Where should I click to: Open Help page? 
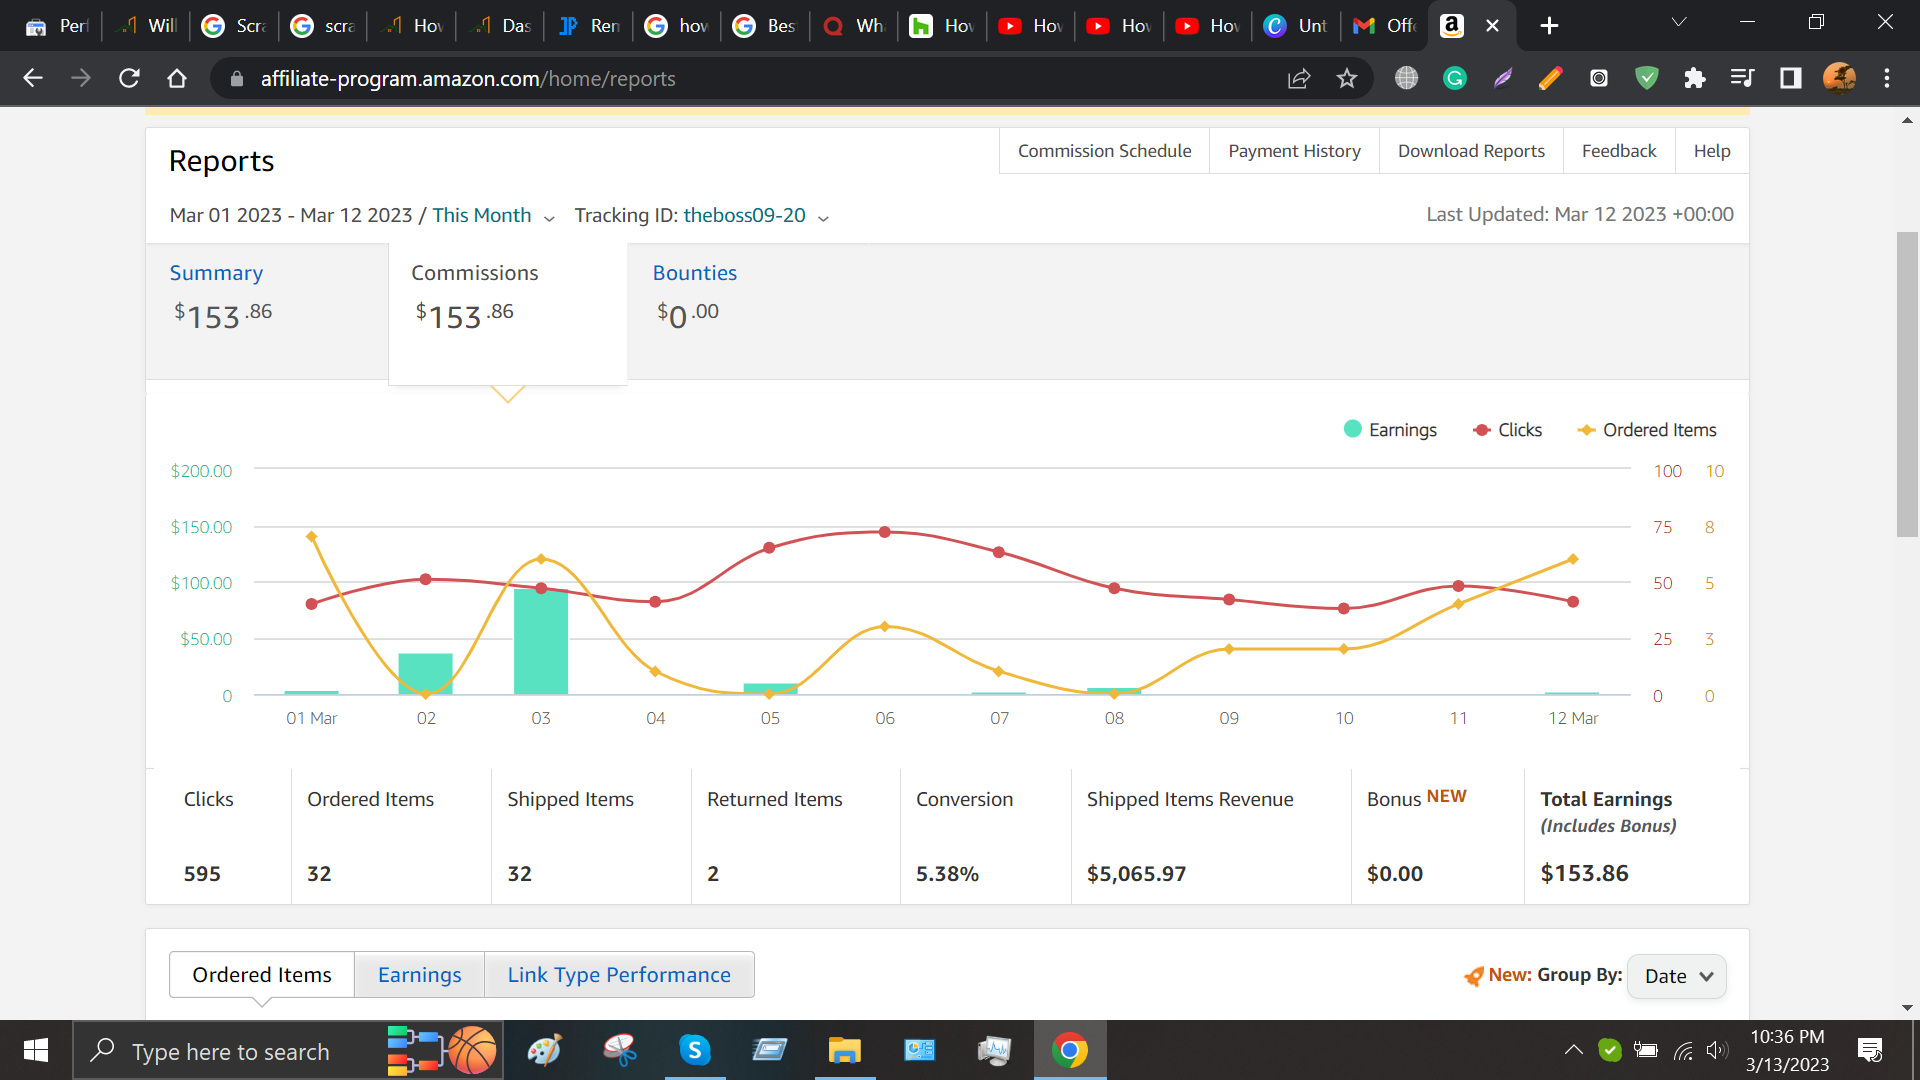click(x=1712, y=151)
